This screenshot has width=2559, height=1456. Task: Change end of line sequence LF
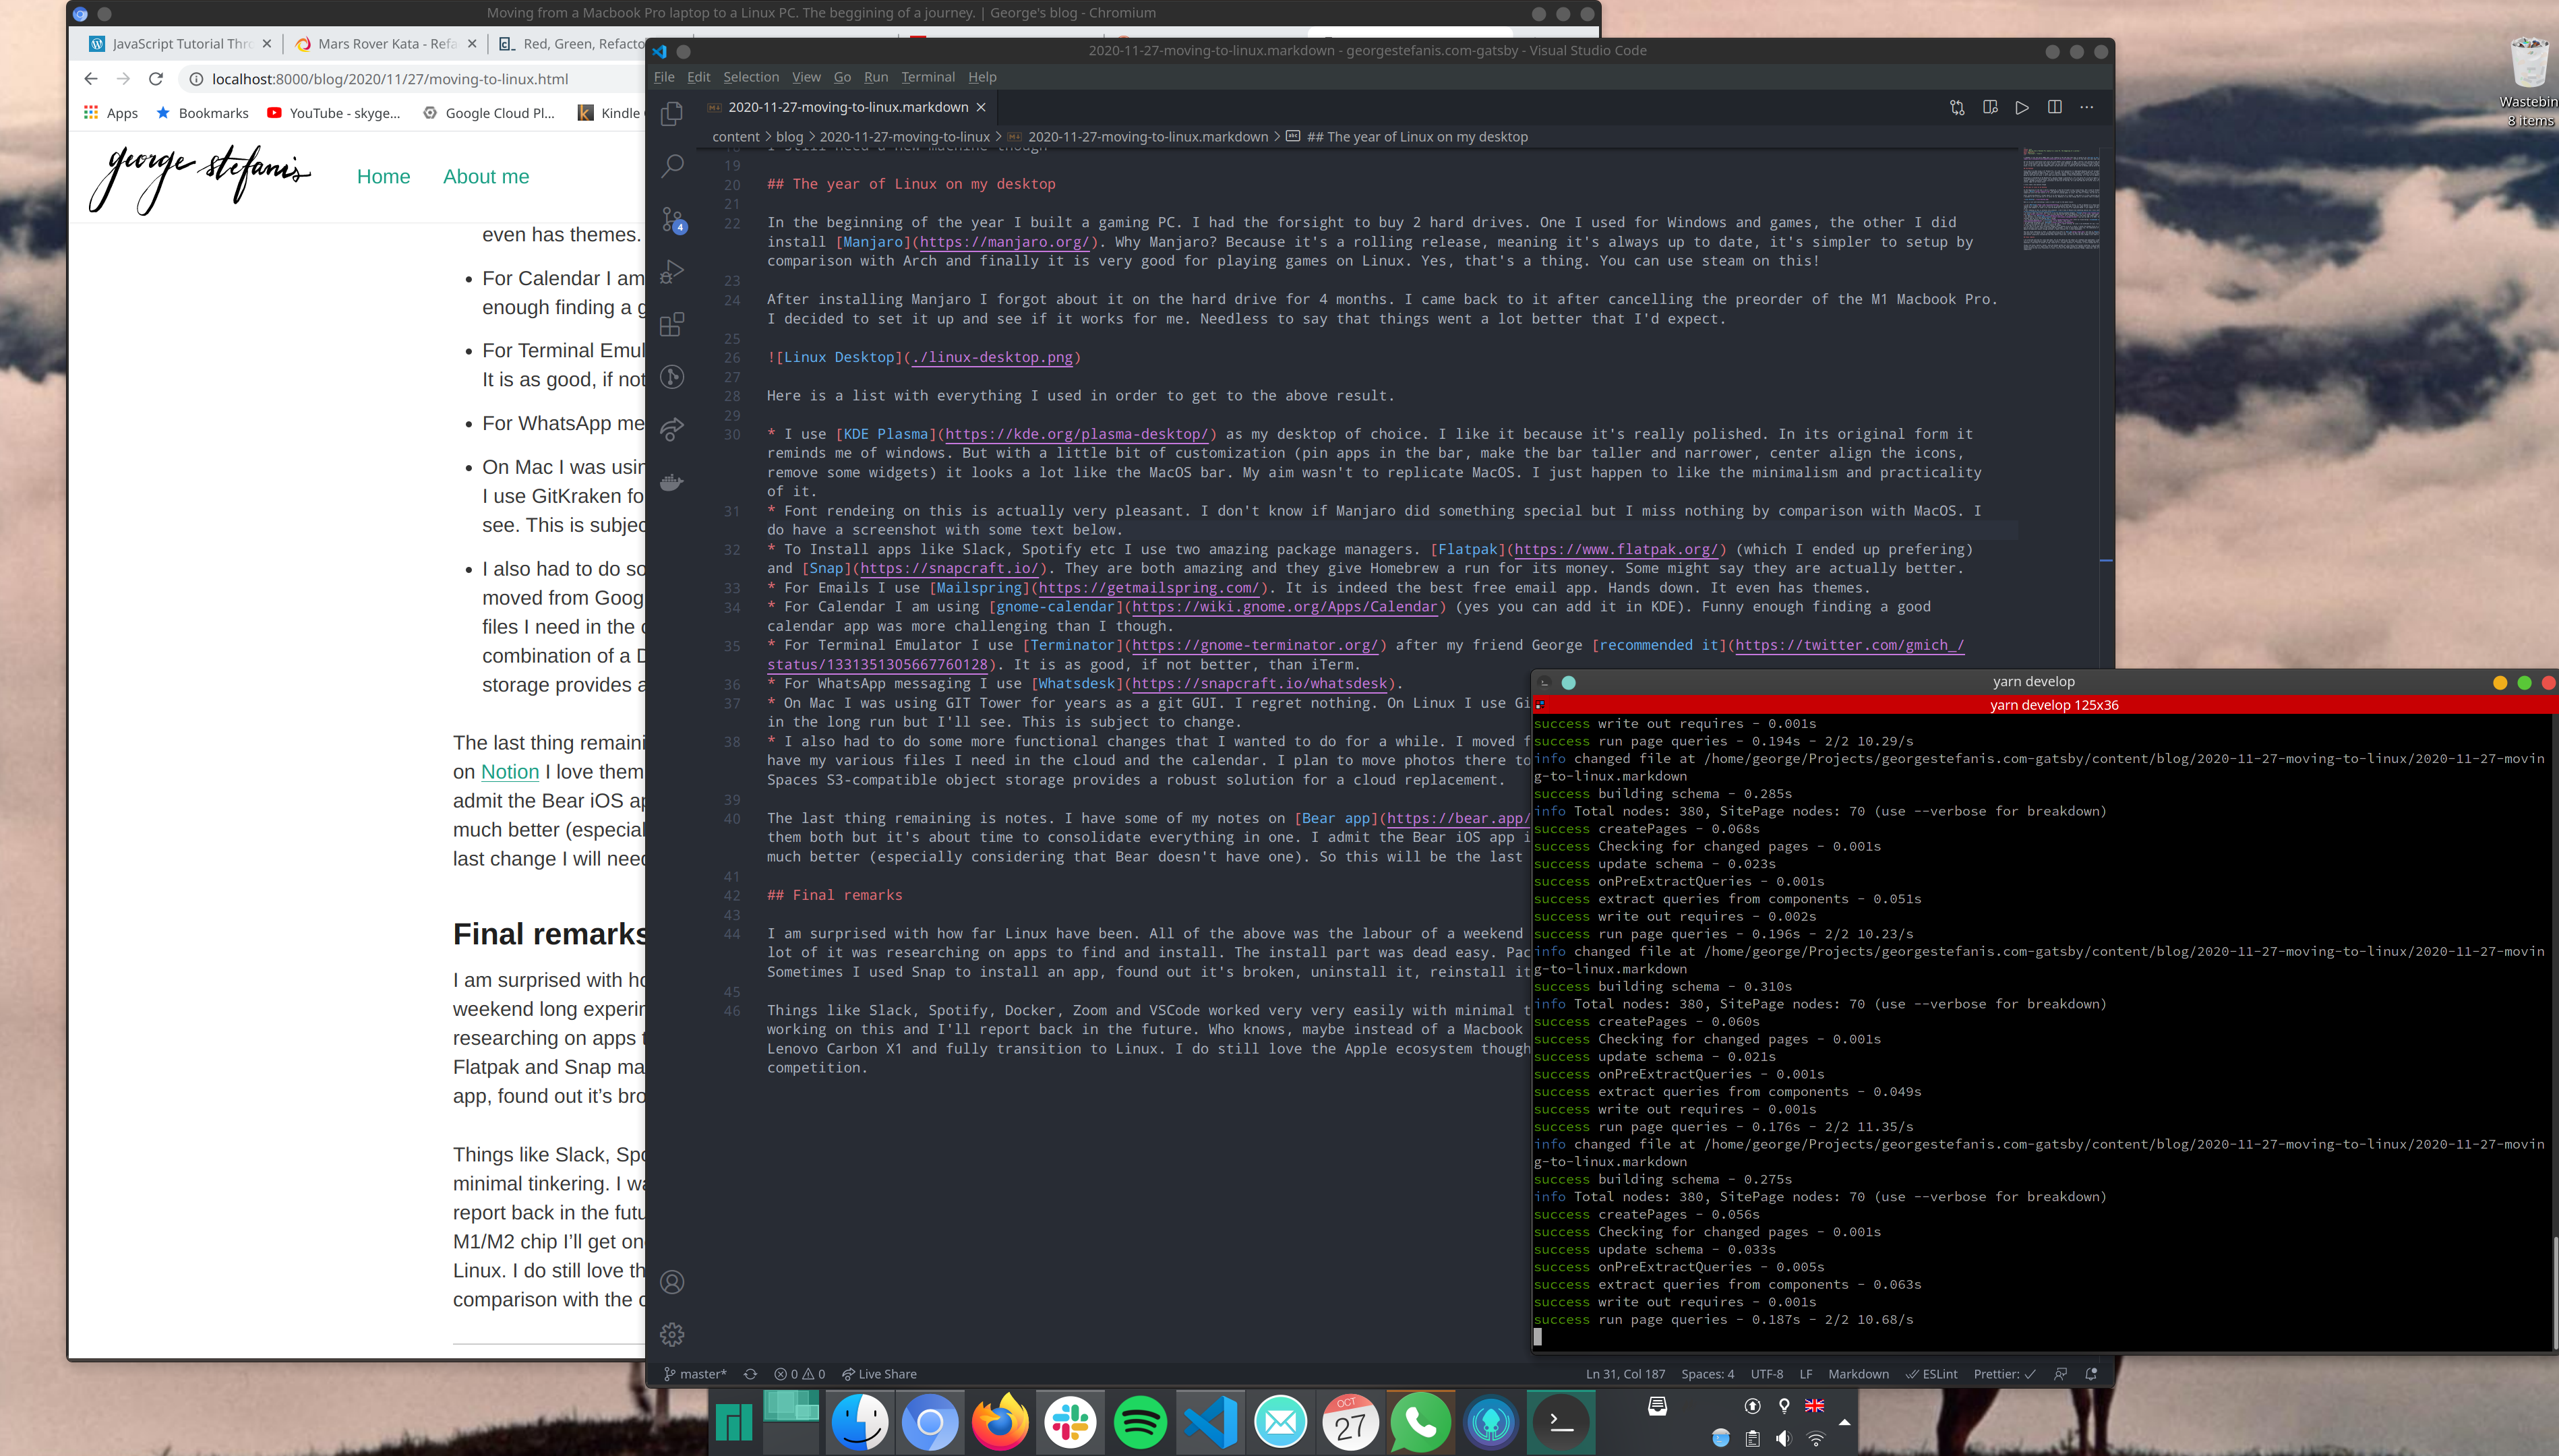1806,1374
